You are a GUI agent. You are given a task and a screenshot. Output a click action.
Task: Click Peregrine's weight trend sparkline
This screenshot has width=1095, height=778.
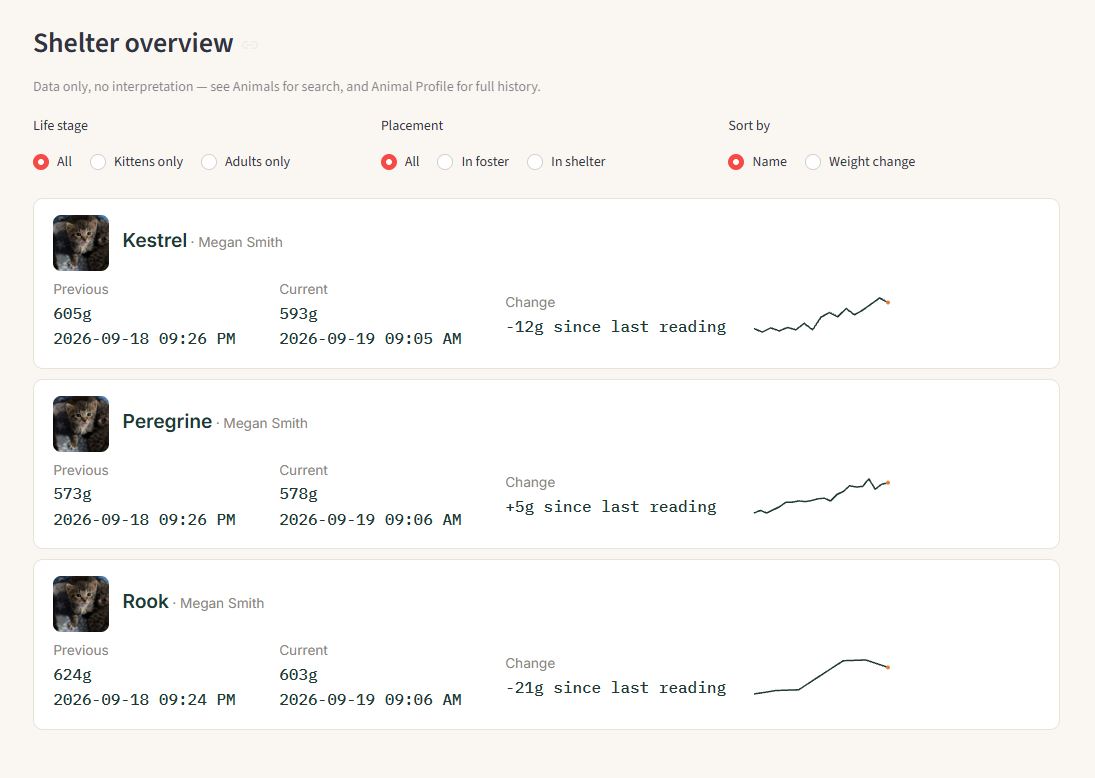[822, 496]
